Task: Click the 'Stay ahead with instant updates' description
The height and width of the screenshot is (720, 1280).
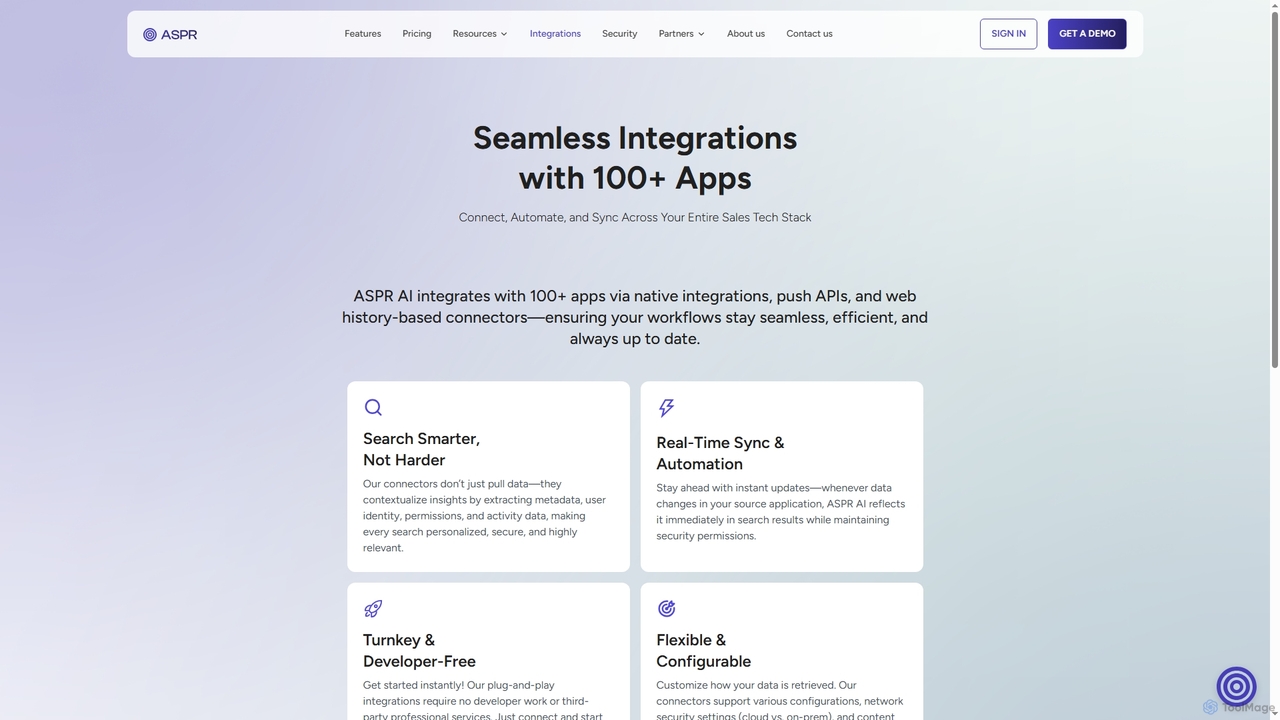Action: tap(780, 512)
